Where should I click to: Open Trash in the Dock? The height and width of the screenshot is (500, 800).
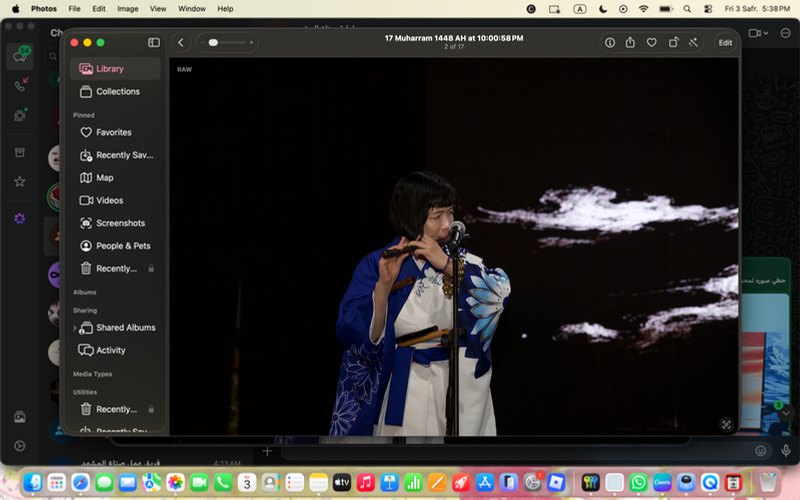pos(768,482)
